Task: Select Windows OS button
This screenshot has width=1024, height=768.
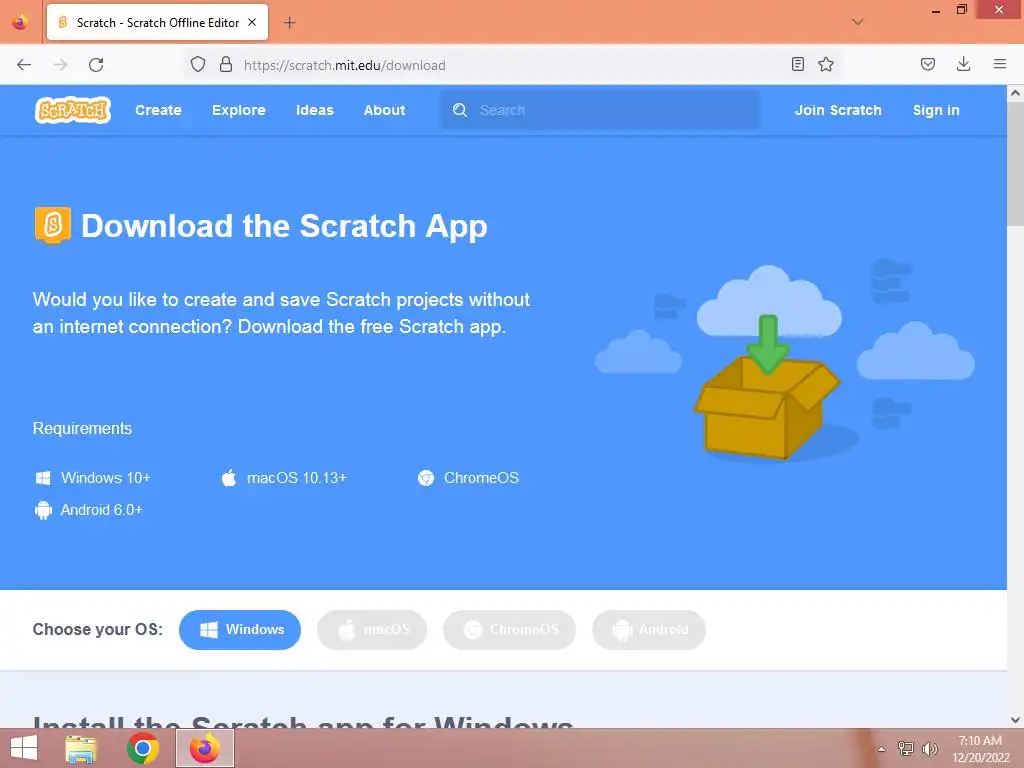Action: [240, 630]
